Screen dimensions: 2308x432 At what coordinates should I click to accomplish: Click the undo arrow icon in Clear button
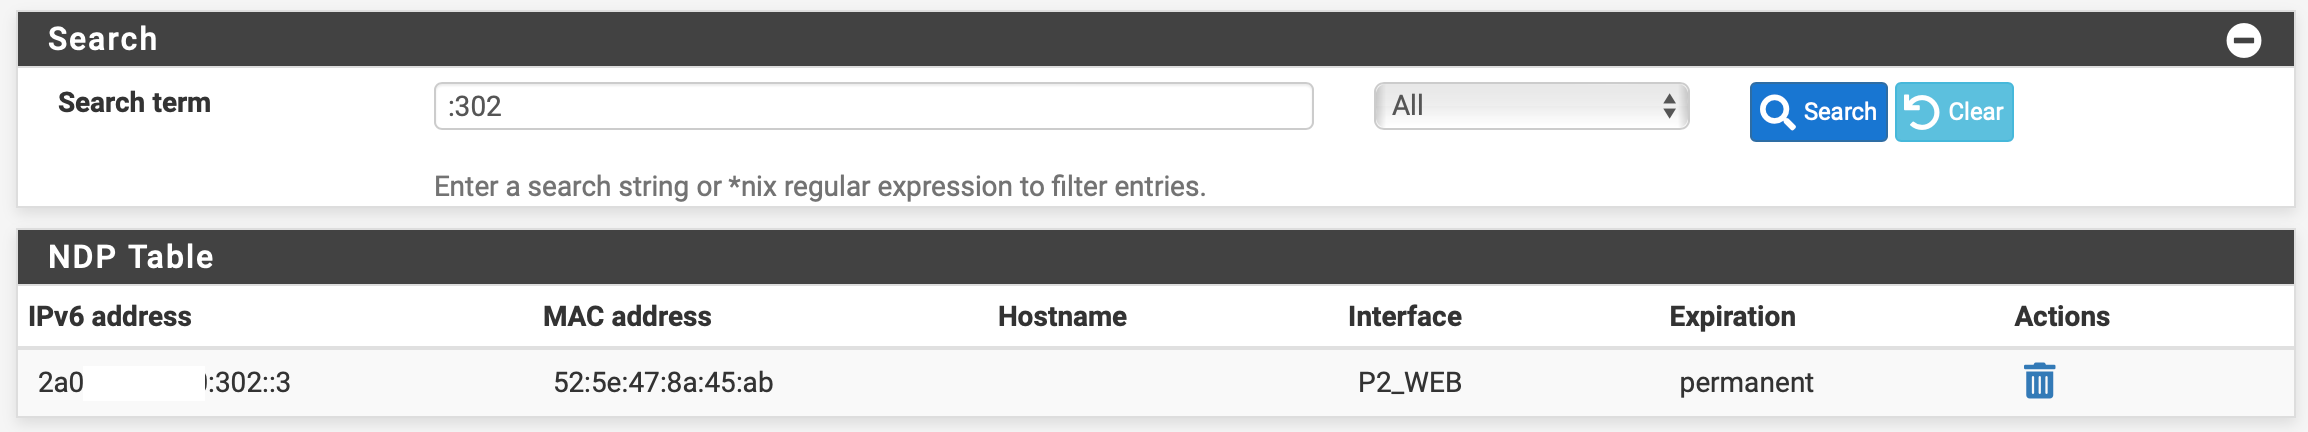(x=1921, y=112)
